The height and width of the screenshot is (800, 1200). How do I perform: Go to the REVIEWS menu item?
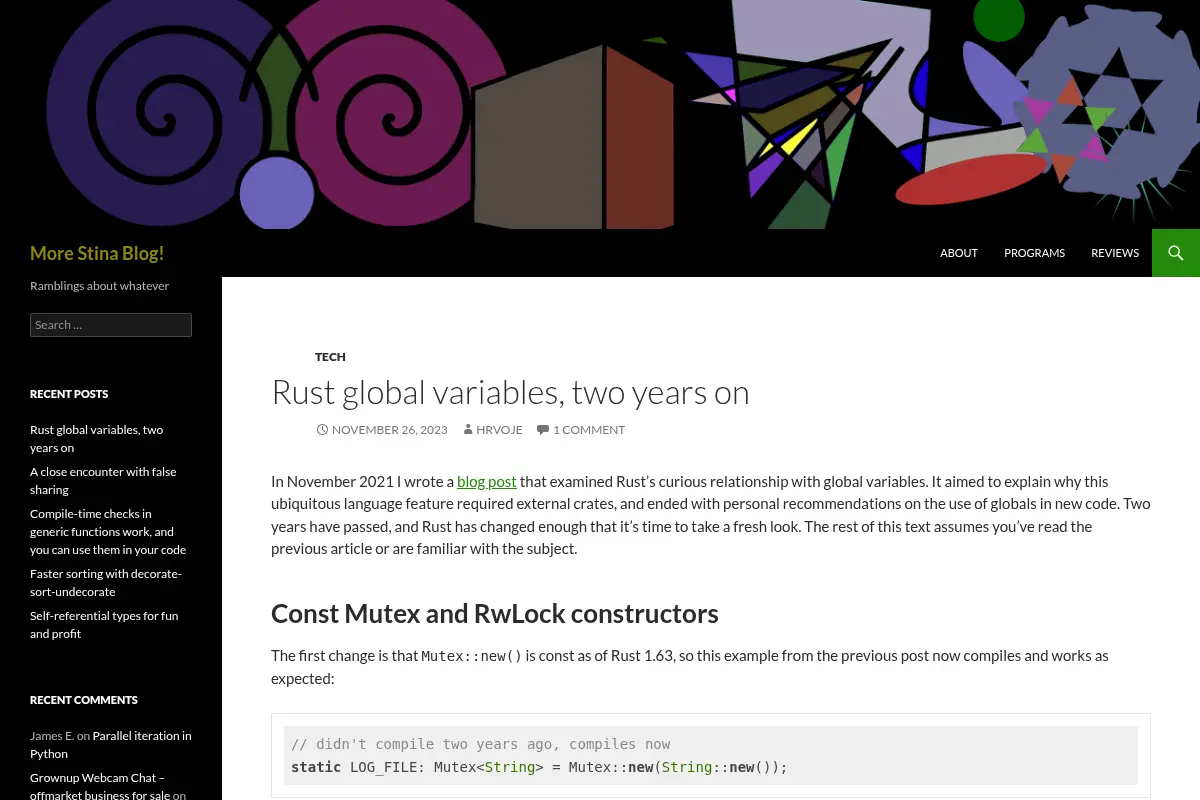point(1115,253)
